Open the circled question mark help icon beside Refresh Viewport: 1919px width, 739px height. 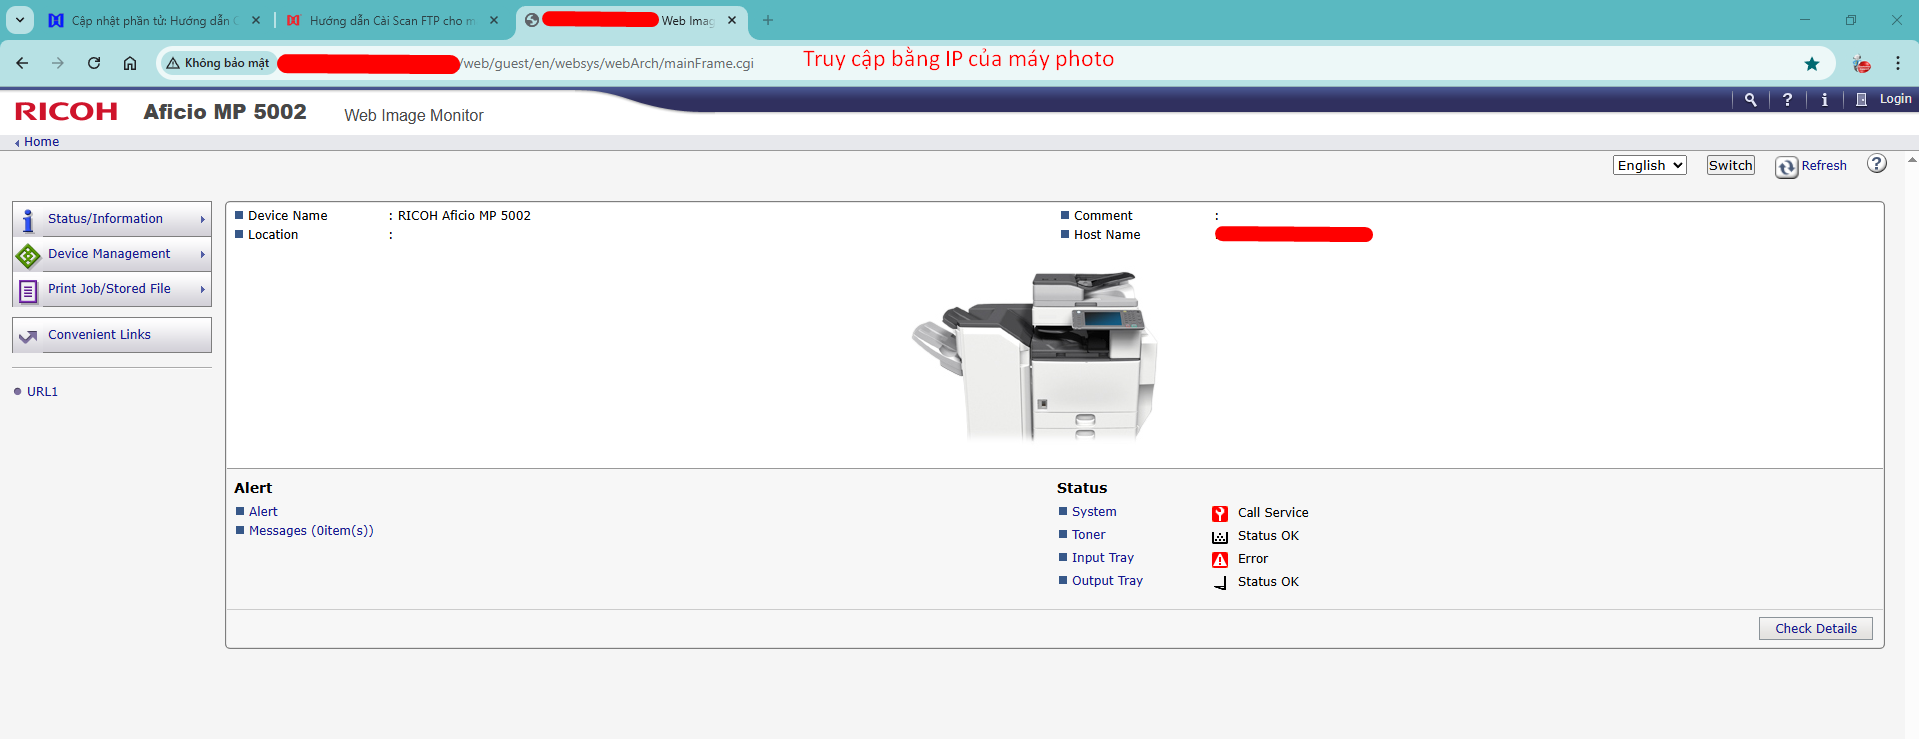pos(1877,164)
